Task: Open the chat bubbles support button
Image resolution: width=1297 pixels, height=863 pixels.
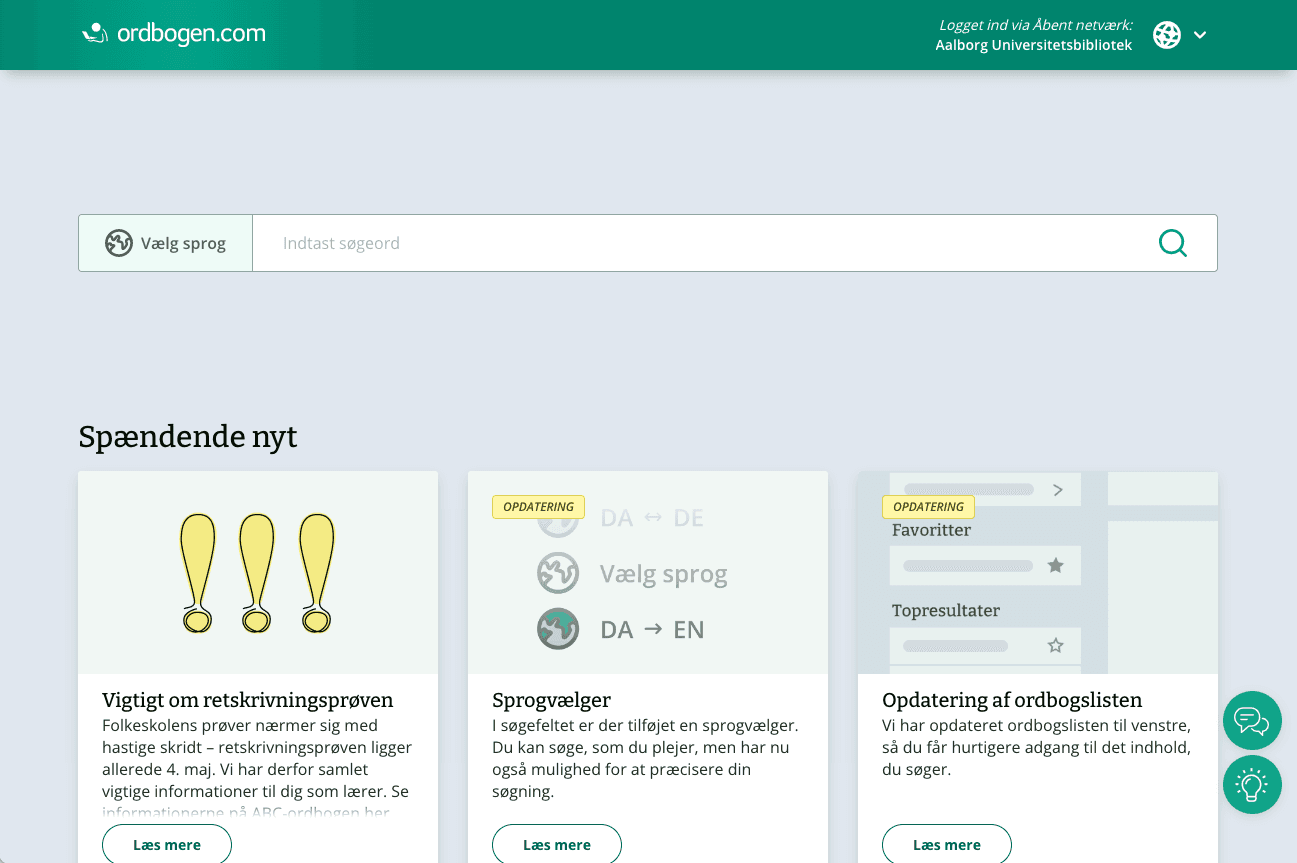Action: [1252, 720]
